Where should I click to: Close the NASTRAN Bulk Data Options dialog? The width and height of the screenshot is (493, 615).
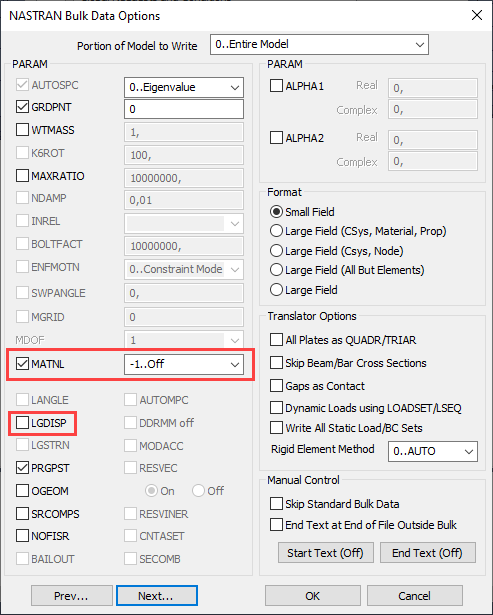(x=477, y=16)
